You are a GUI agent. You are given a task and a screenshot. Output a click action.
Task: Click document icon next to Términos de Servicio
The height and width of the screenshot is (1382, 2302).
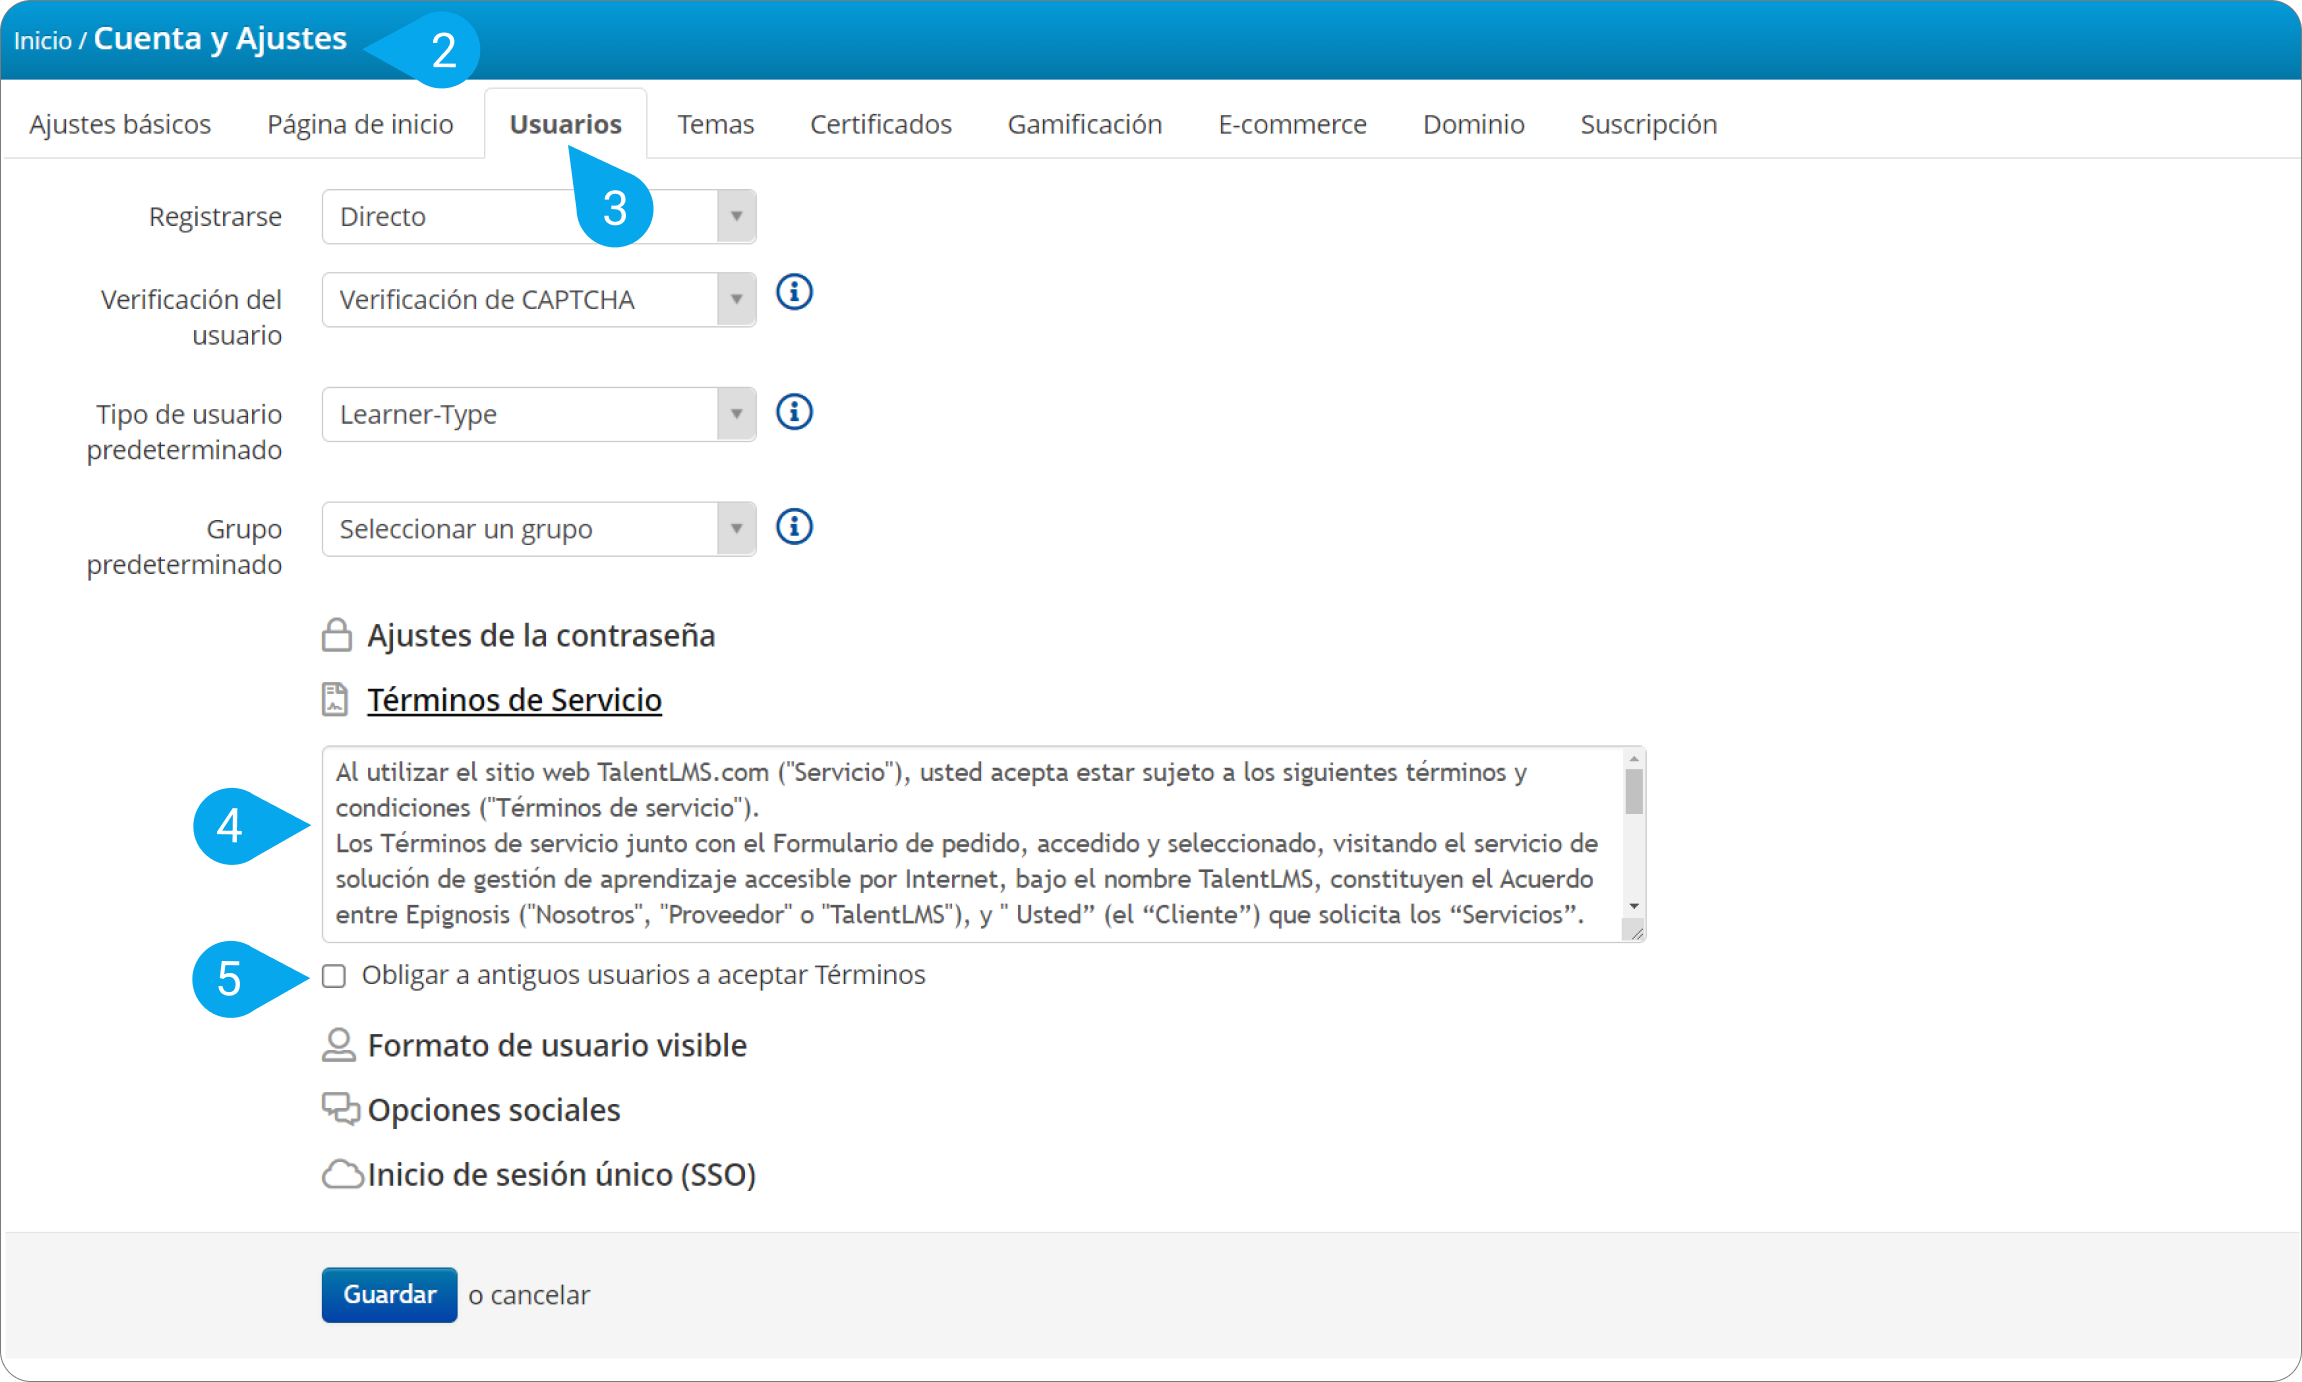(x=335, y=700)
